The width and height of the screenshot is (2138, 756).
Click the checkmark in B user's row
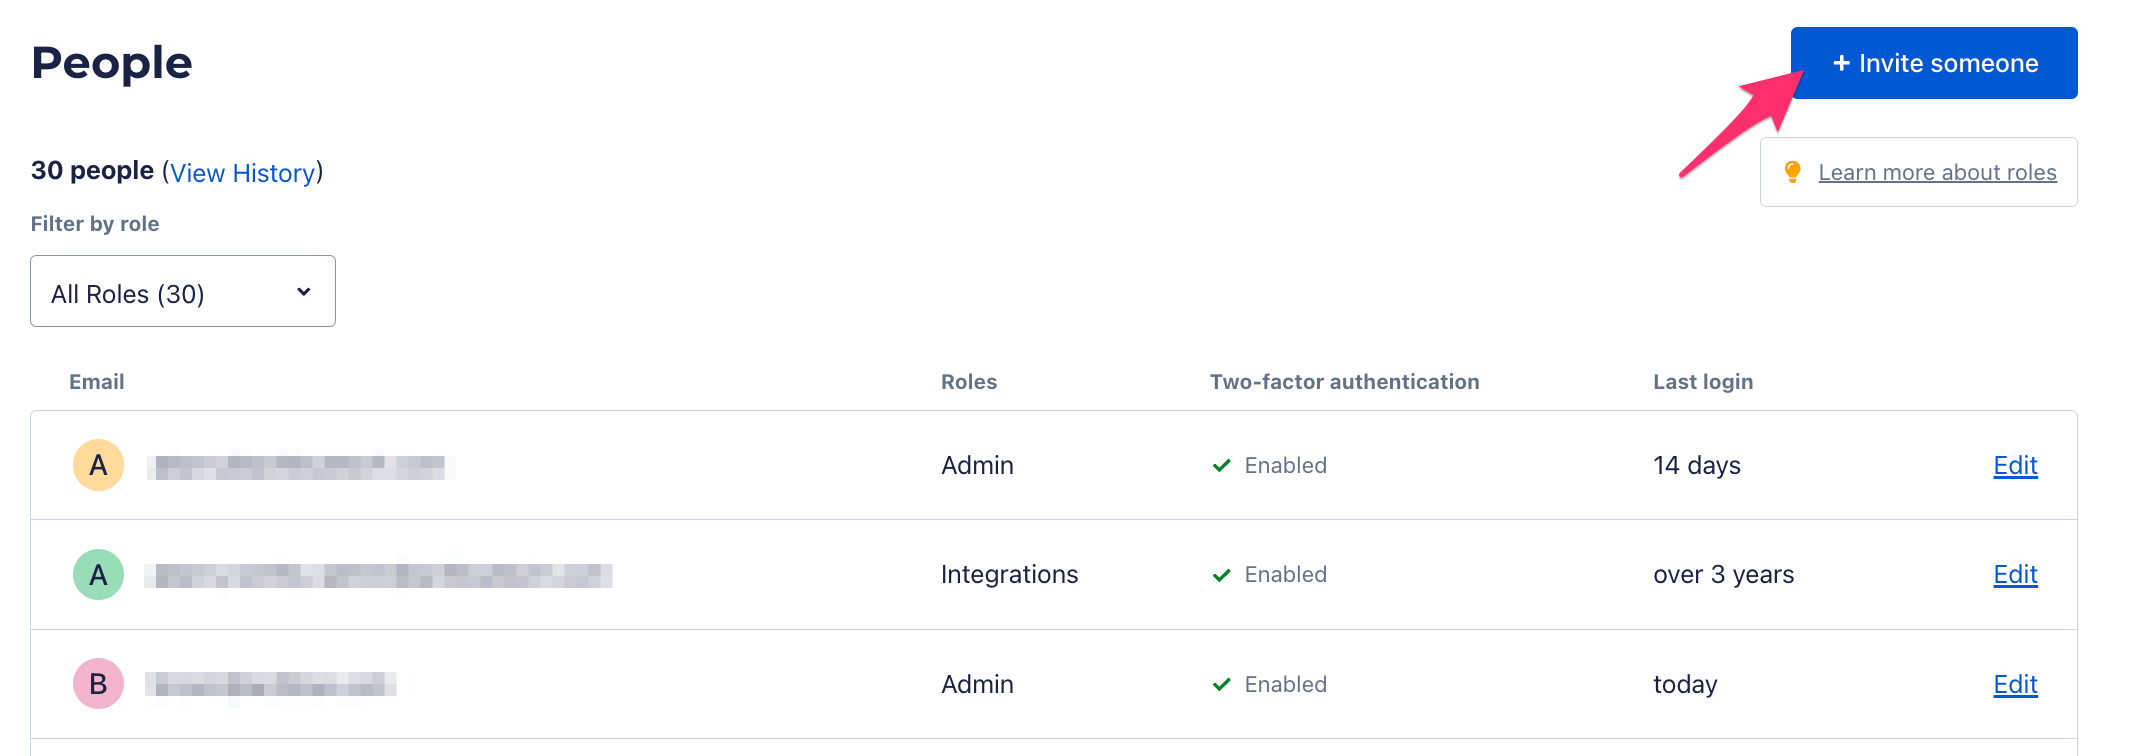pyautogui.click(x=1221, y=685)
